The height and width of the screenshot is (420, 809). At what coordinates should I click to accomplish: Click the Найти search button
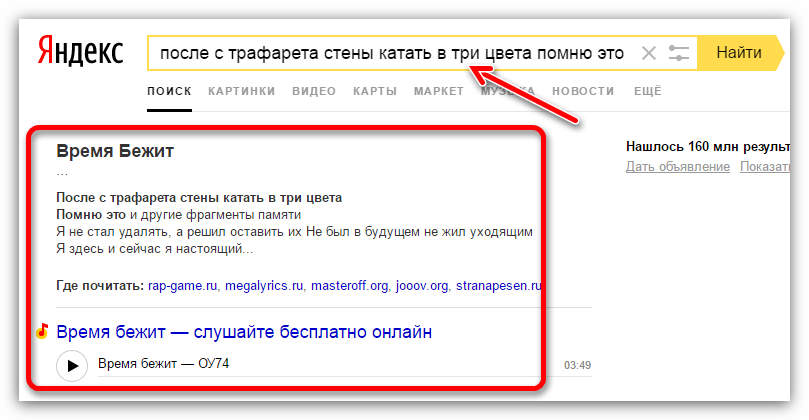[739, 53]
